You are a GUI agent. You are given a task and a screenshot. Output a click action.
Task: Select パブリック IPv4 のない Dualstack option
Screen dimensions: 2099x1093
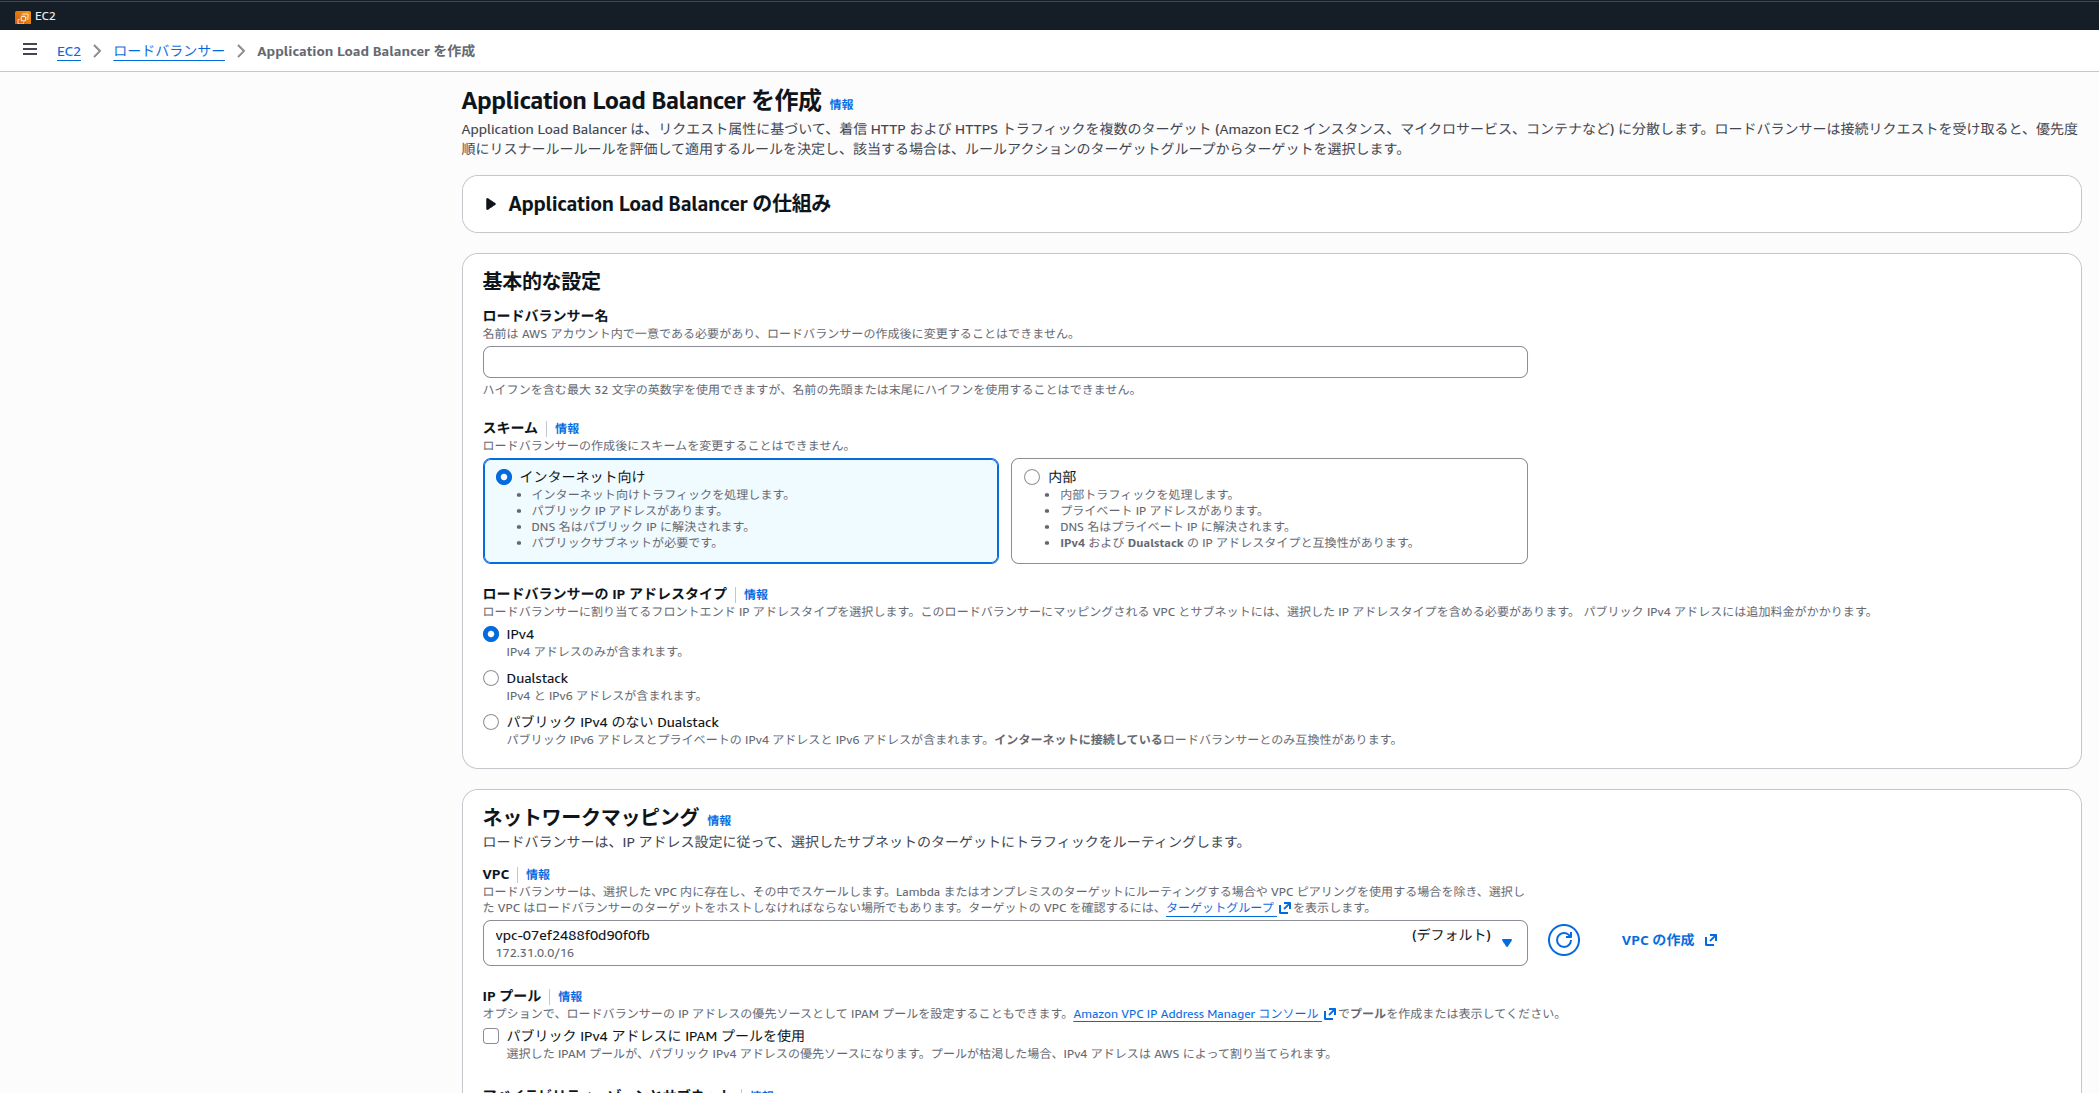tap(491, 722)
